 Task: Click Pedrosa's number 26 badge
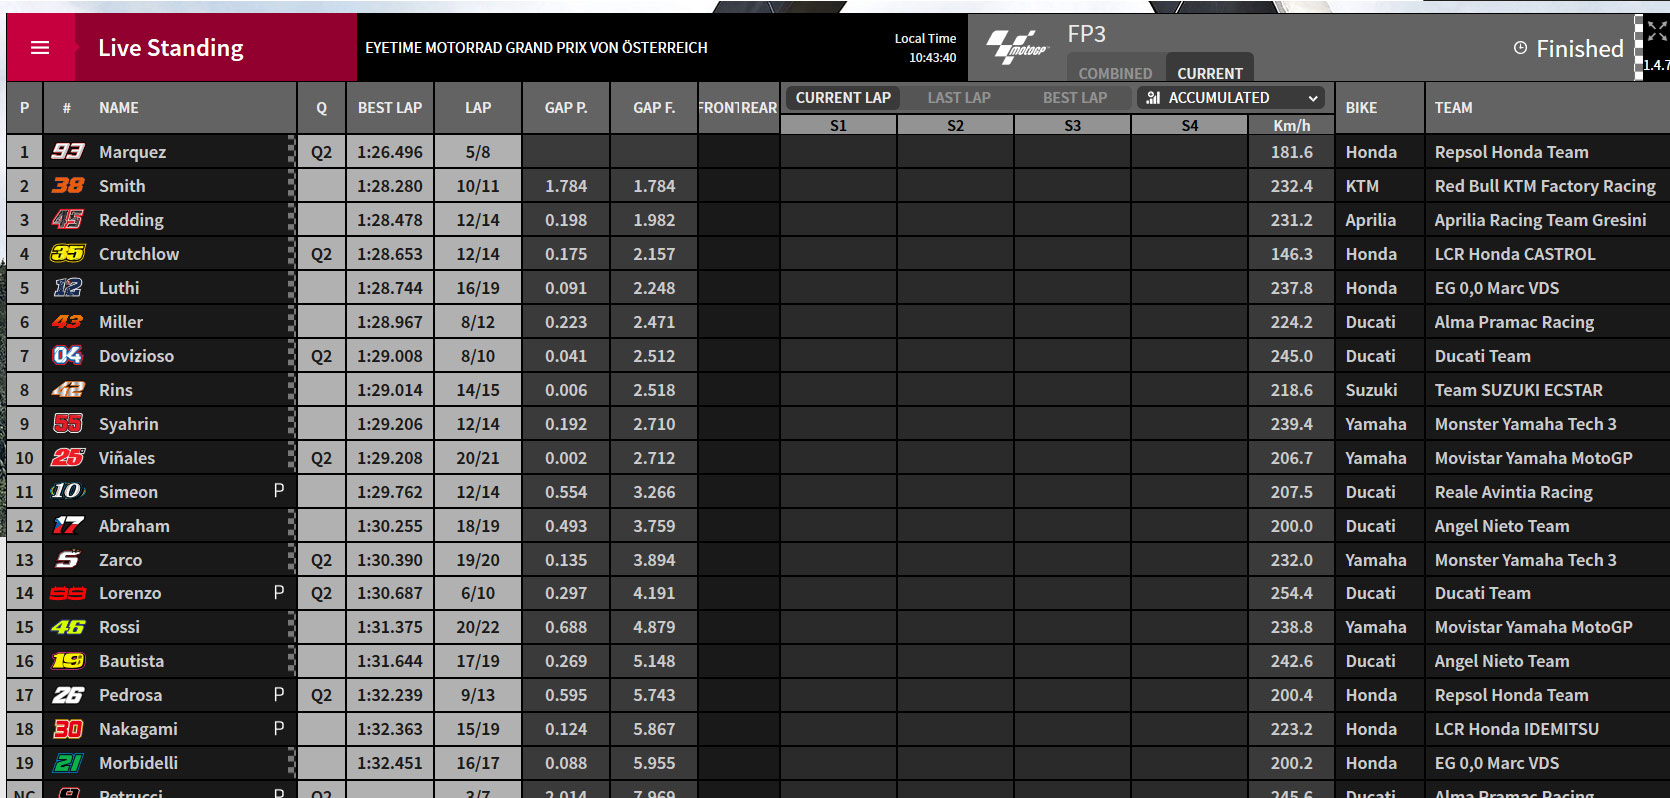pos(68,695)
